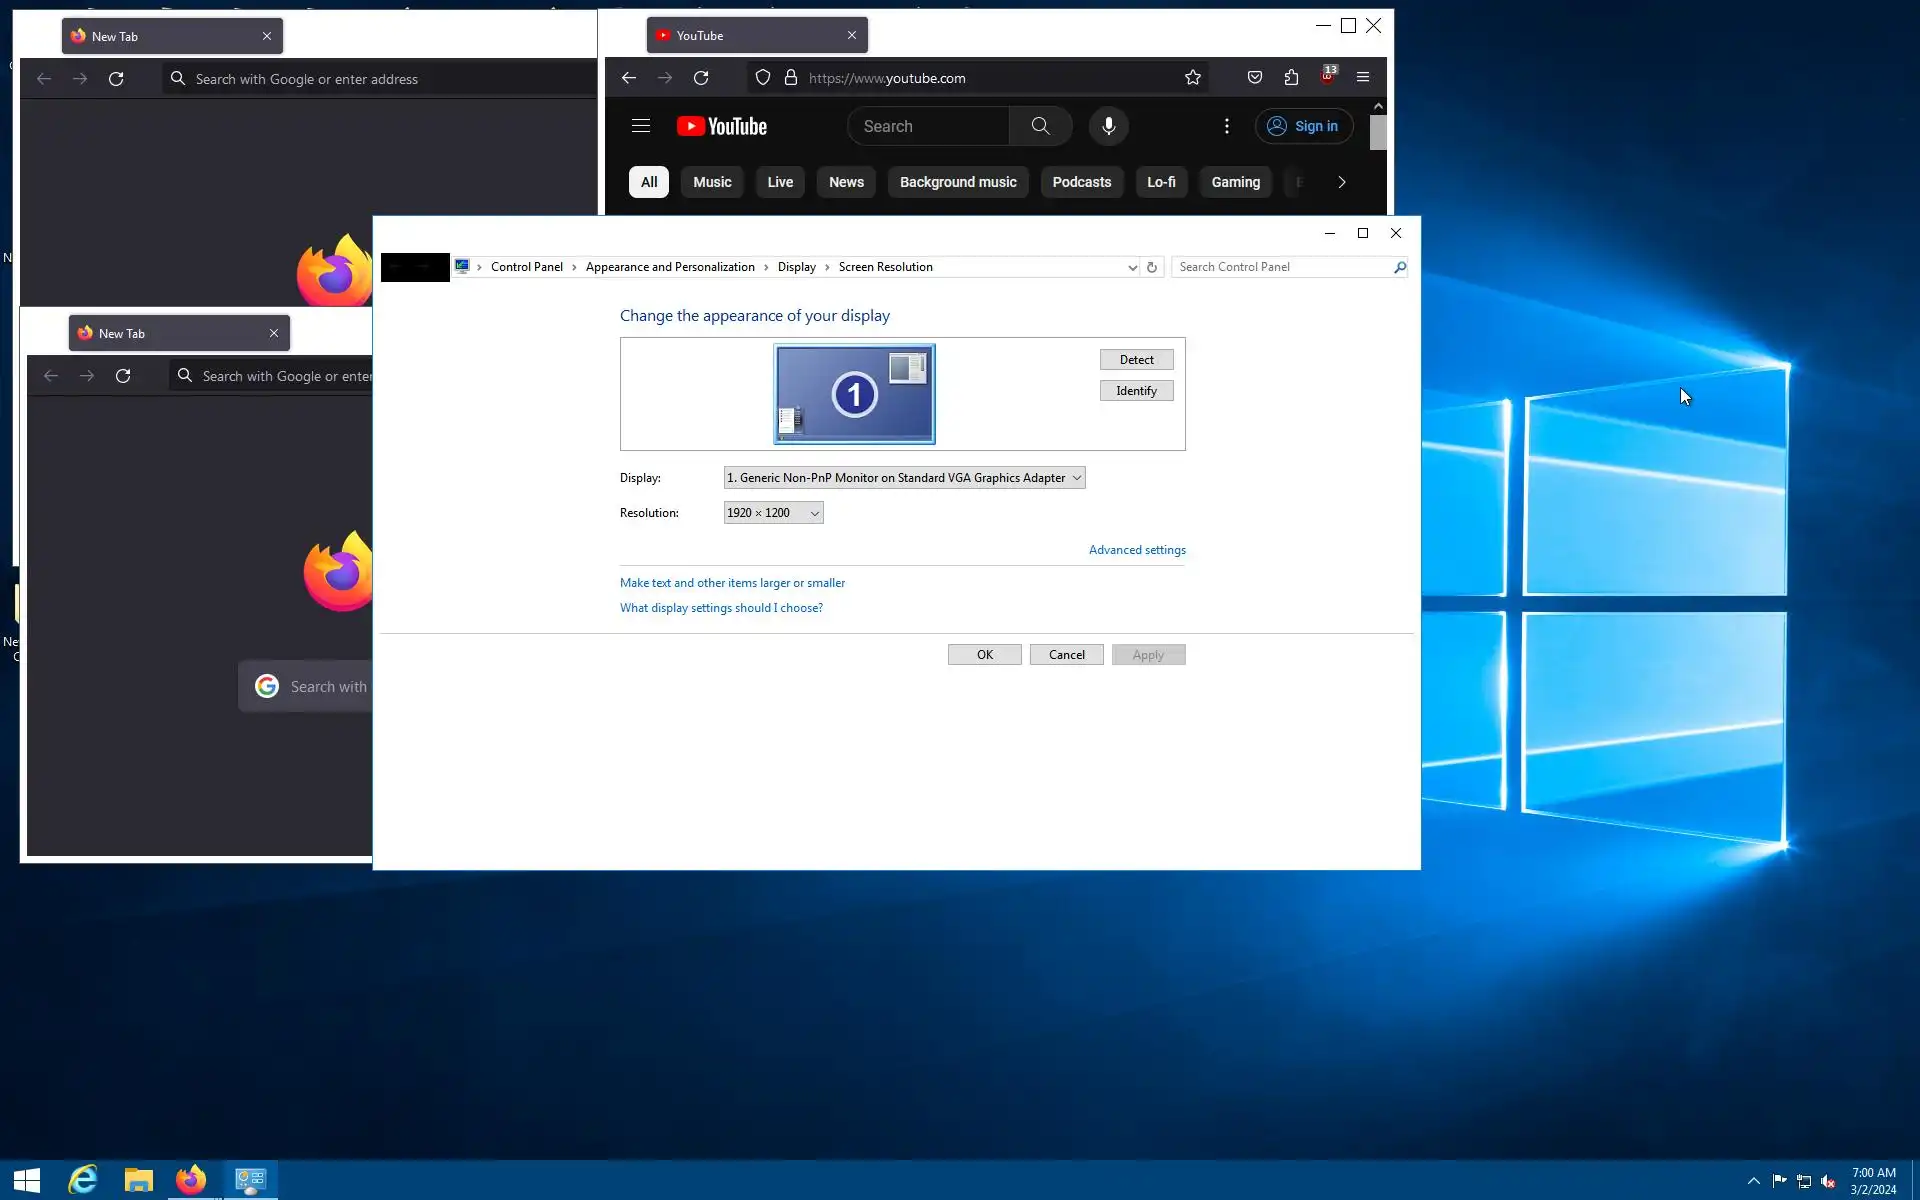Open Internet Explorer from taskbar

tap(82, 1180)
